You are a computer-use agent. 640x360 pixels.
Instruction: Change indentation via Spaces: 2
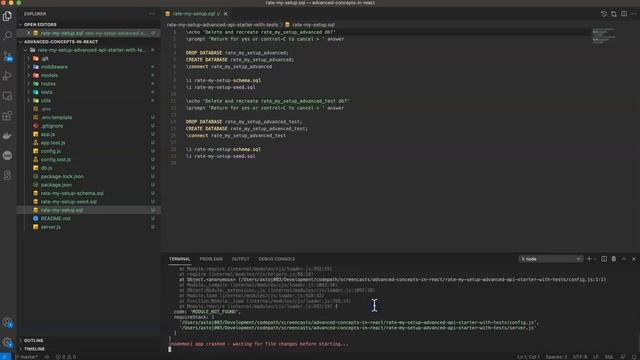click(556, 357)
